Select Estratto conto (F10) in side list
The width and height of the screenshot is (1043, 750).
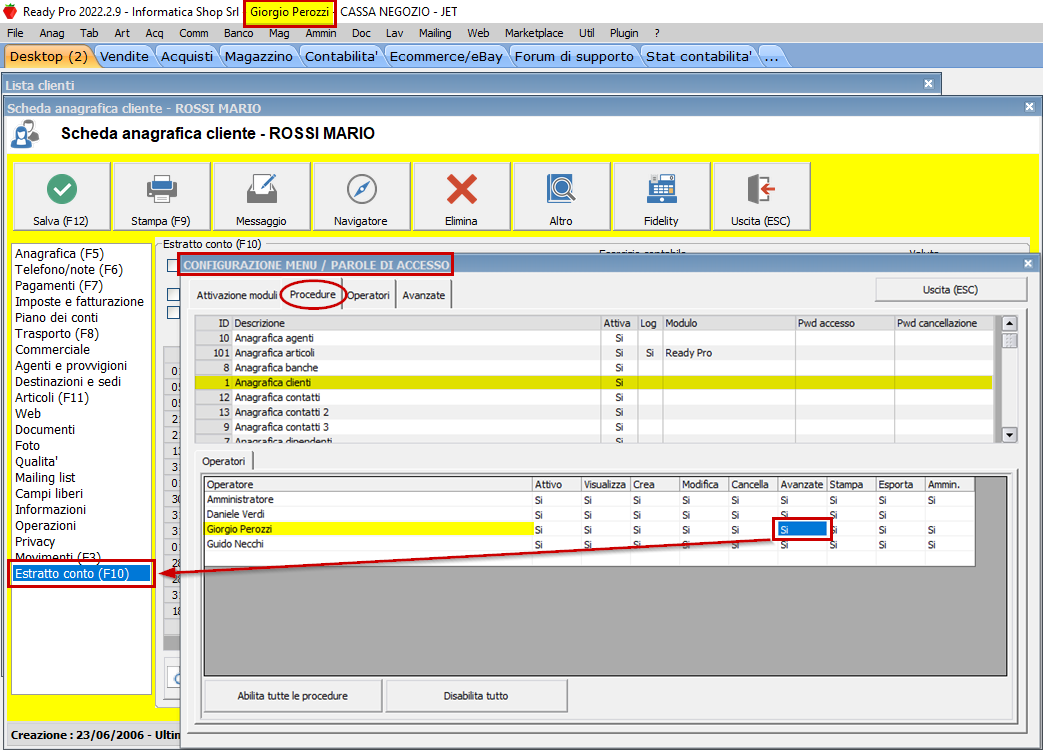point(81,573)
